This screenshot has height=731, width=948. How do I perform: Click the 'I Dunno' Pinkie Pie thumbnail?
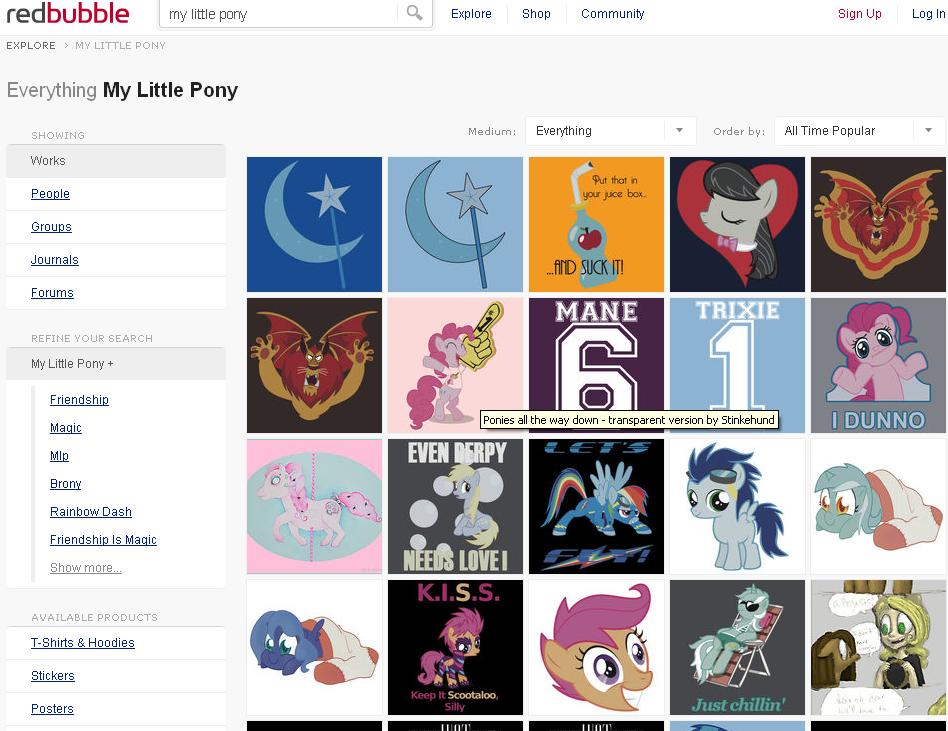point(878,365)
